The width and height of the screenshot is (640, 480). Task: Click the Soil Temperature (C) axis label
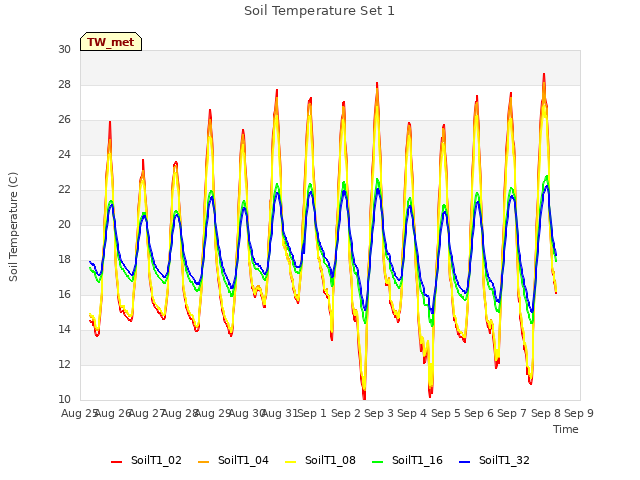[x=13, y=227]
